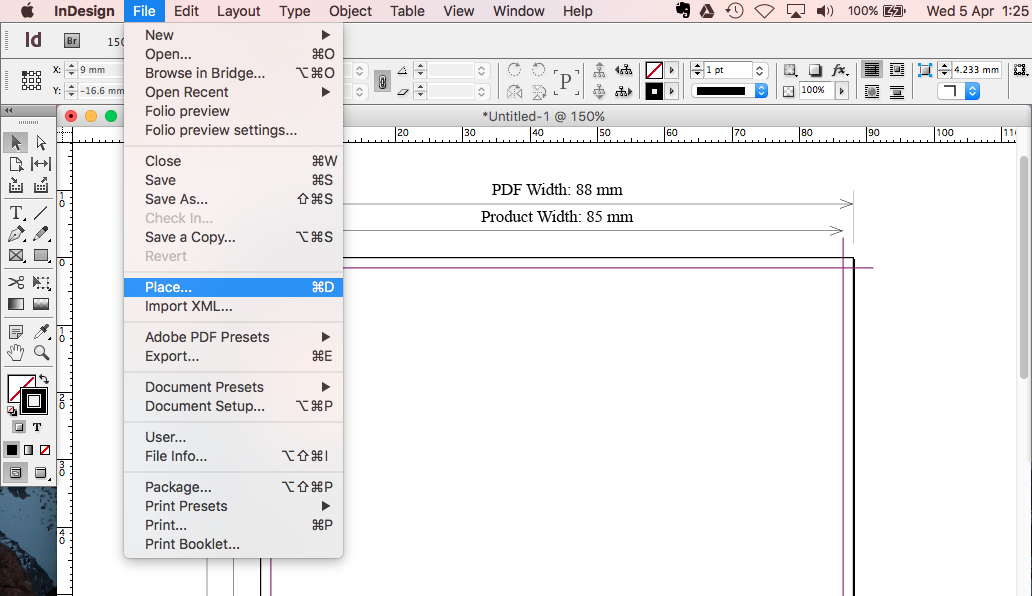Select the Direct Selection tool (white arrow)
This screenshot has height=596, width=1032.
[41, 142]
